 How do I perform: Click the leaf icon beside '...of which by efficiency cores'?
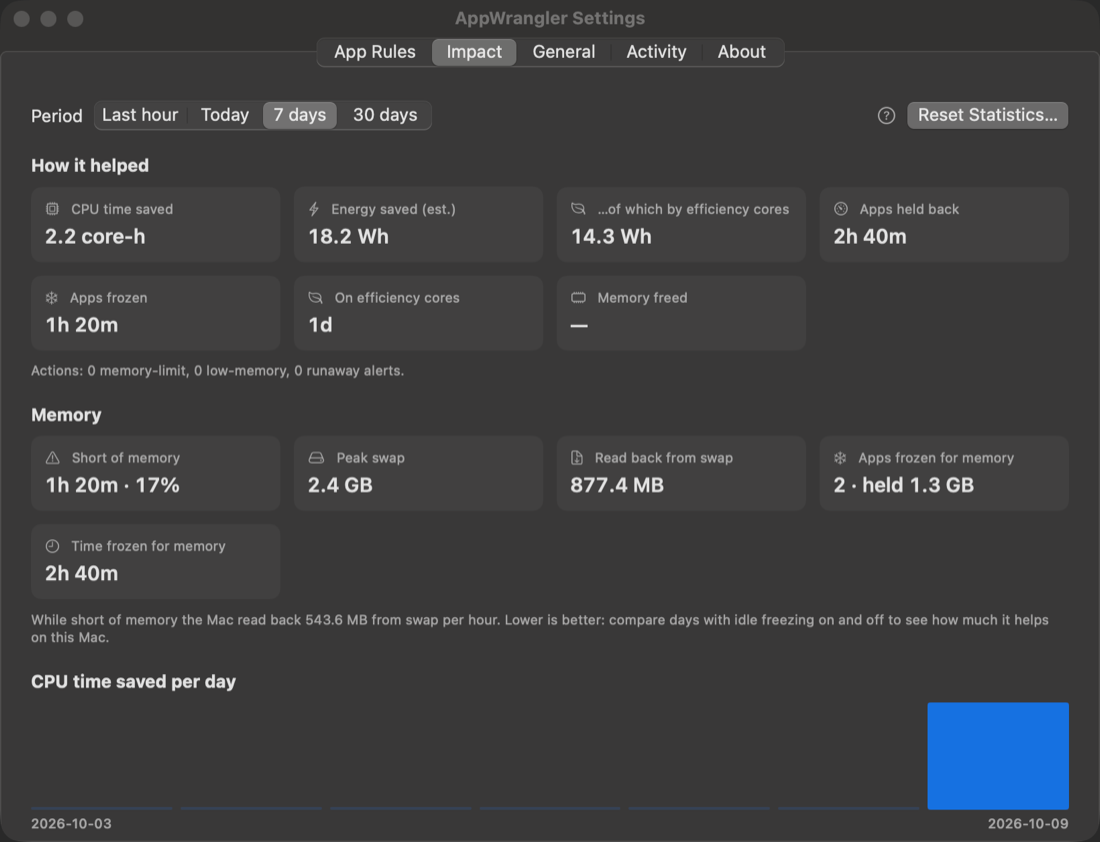[578, 209]
